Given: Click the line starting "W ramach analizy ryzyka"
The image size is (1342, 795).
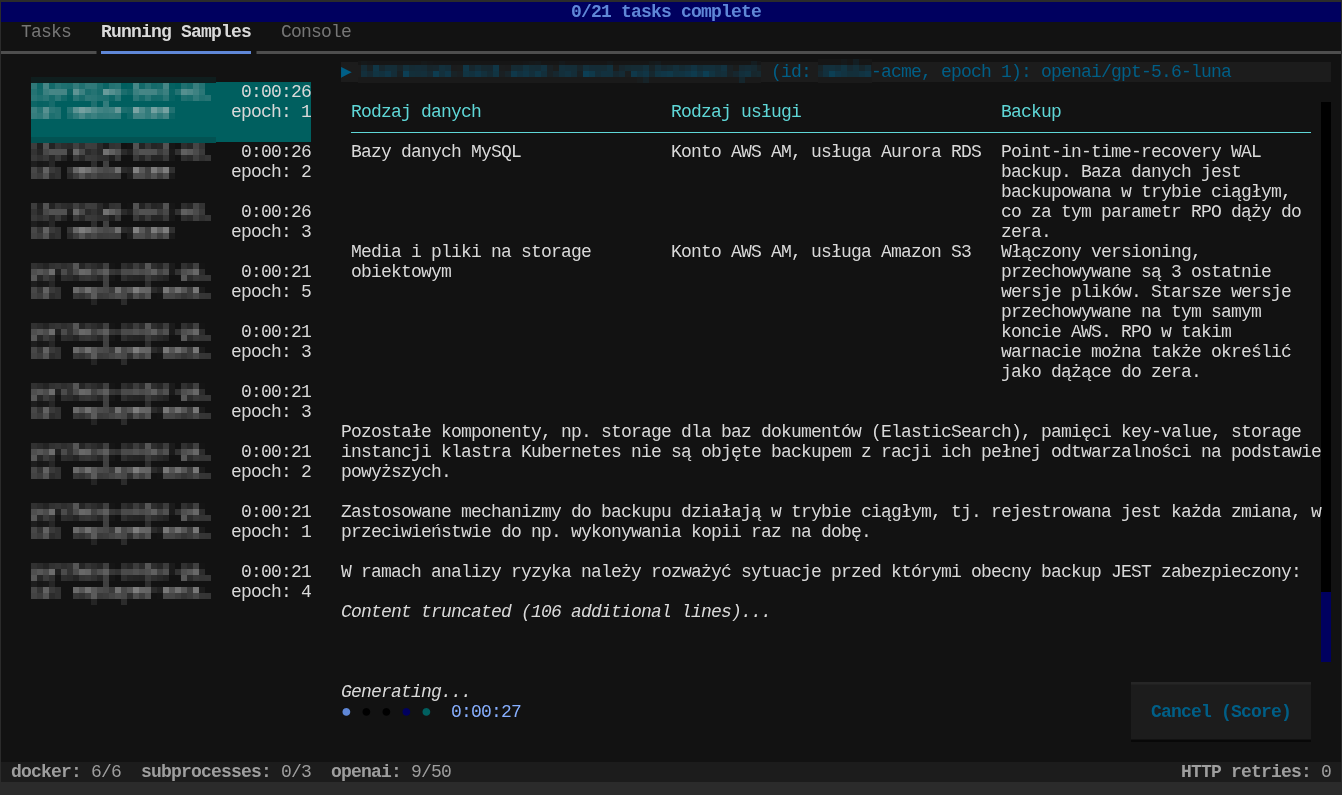Looking at the screenshot, I should point(821,572).
